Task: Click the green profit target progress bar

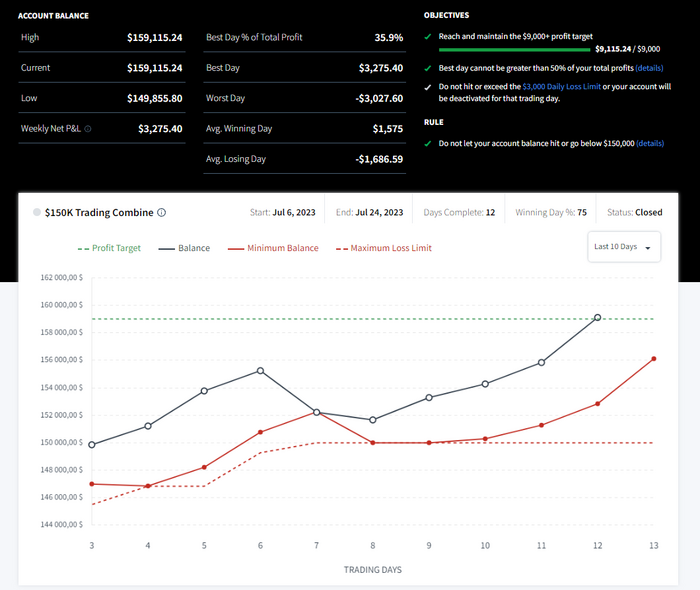Action: tap(514, 48)
